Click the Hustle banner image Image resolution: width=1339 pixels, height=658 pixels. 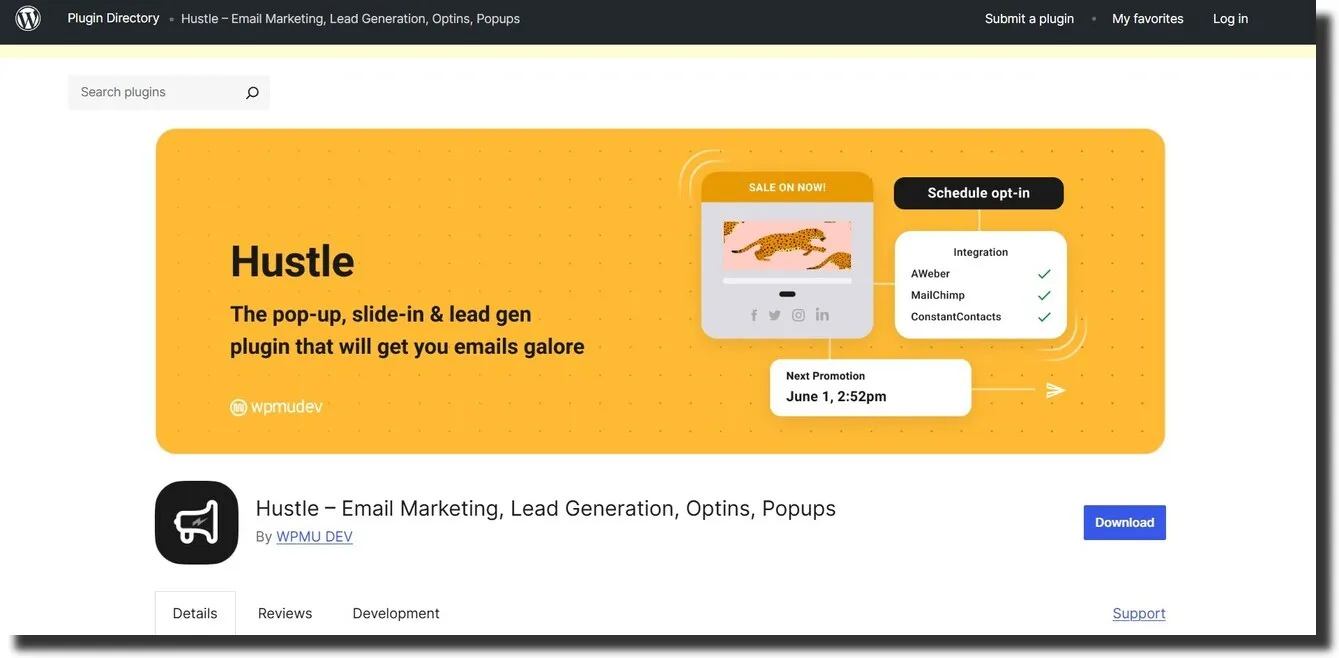click(660, 291)
